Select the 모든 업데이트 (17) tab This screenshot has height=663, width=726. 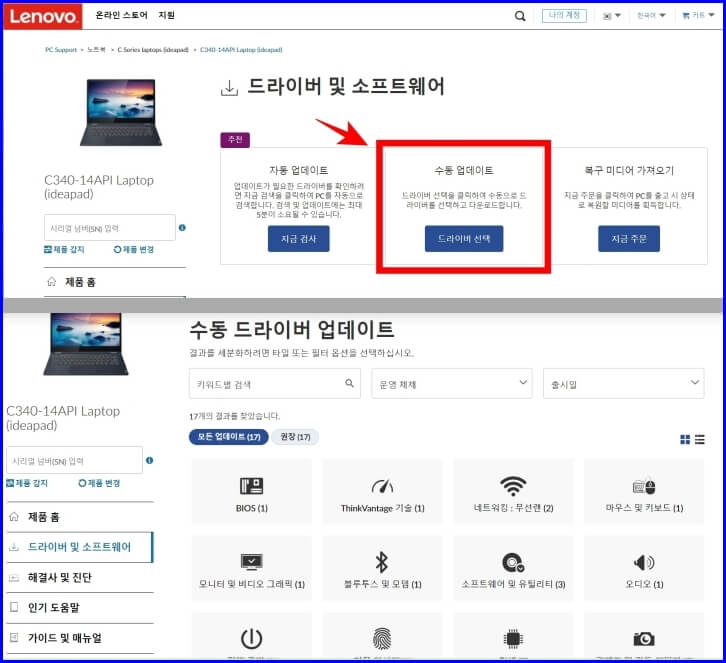229,437
